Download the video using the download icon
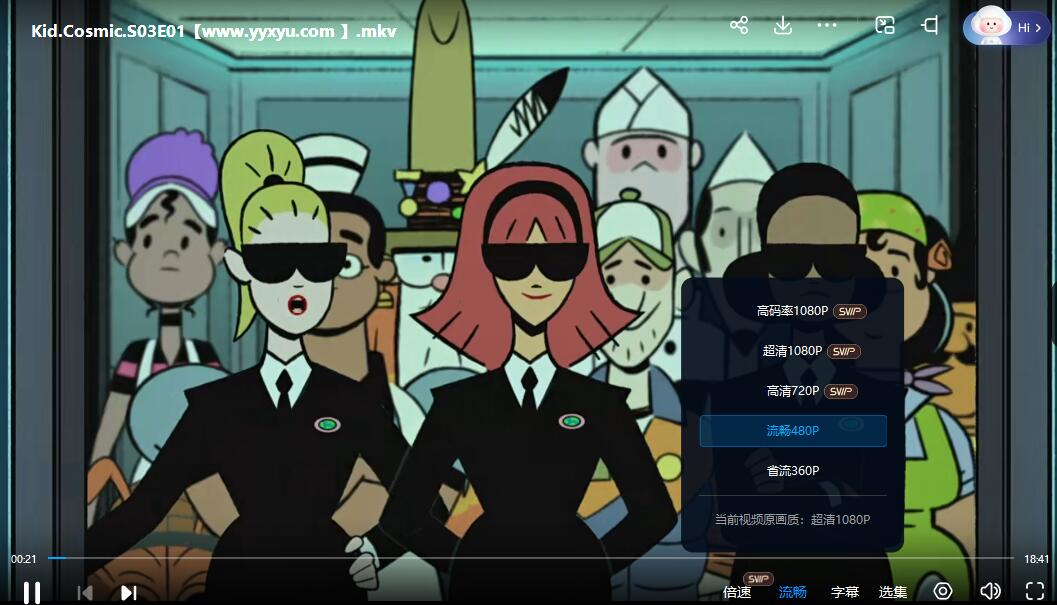This screenshot has width=1057, height=605. (783, 26)
